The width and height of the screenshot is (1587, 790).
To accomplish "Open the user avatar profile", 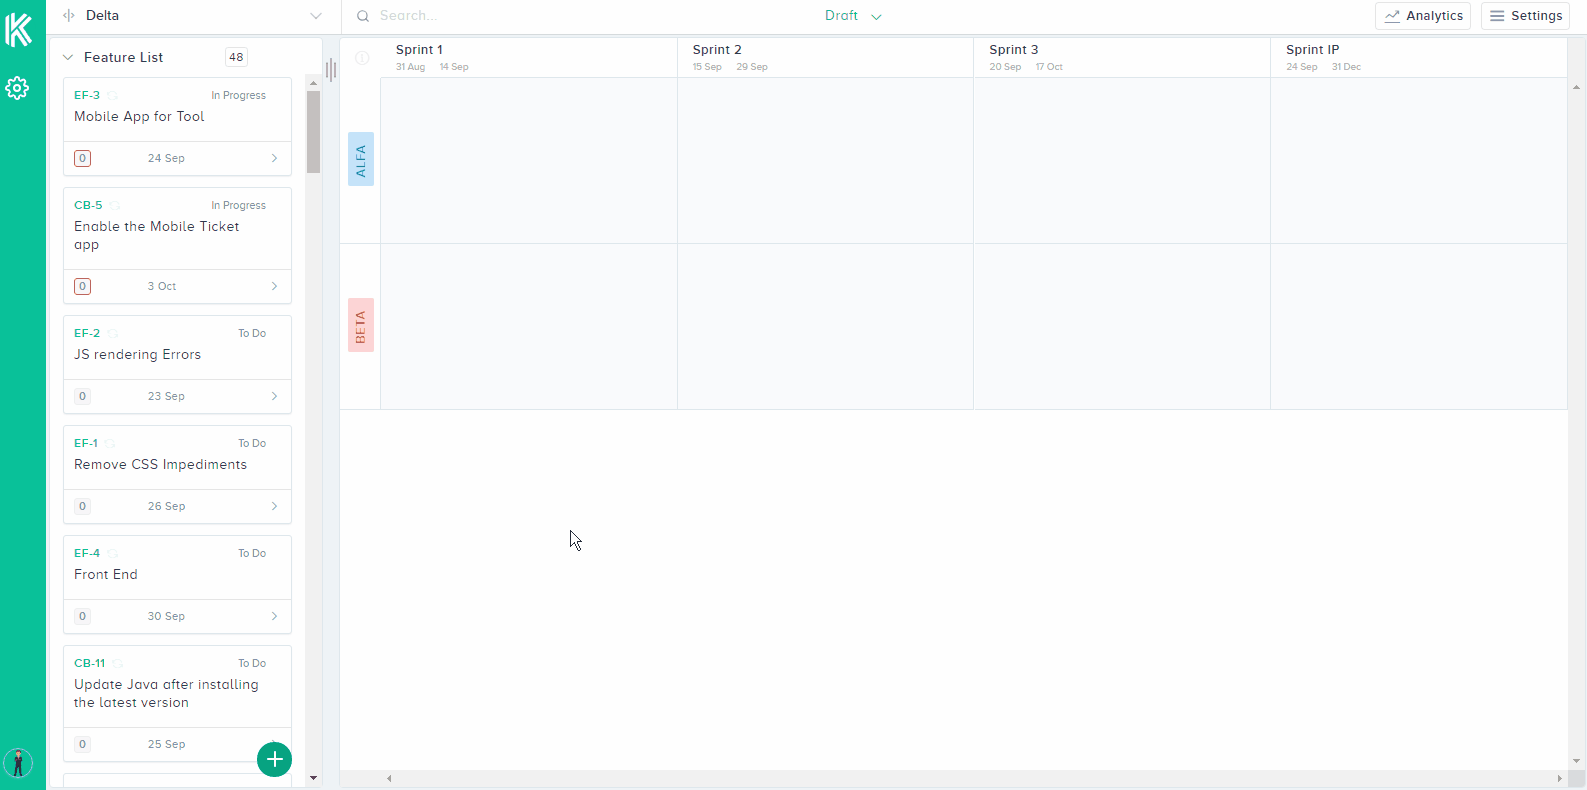I will pyautogui.click(x=18, y=763).
